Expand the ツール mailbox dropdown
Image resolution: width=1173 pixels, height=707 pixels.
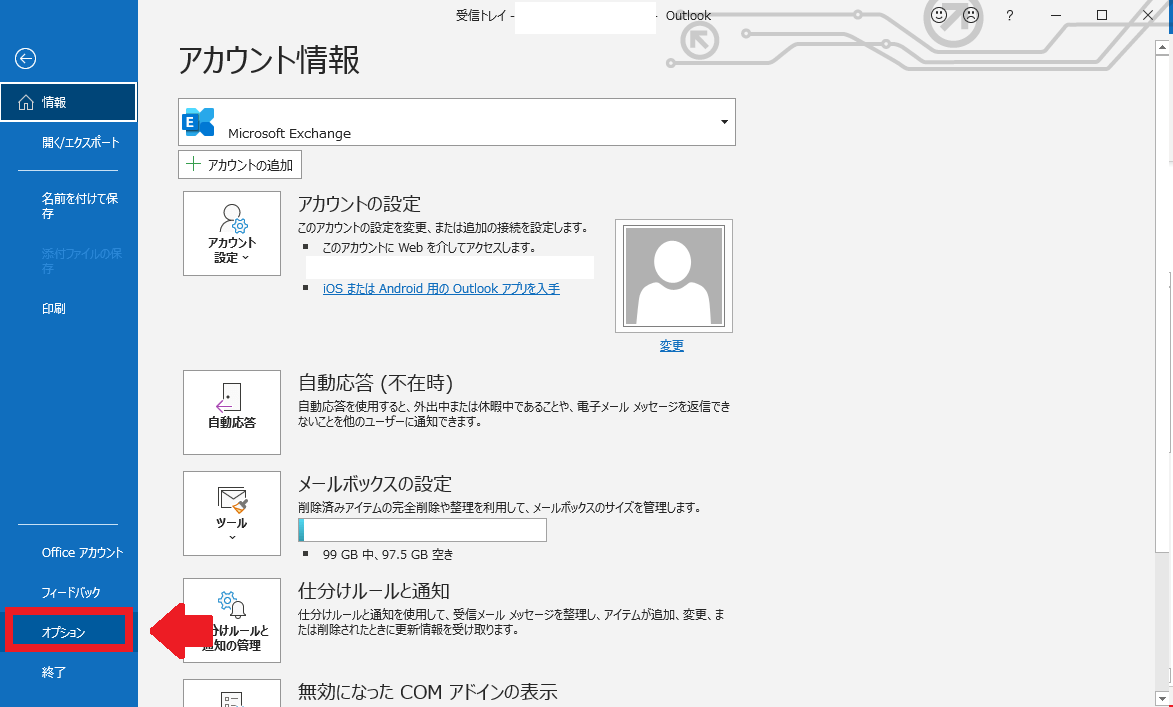[x=232, y=513]
